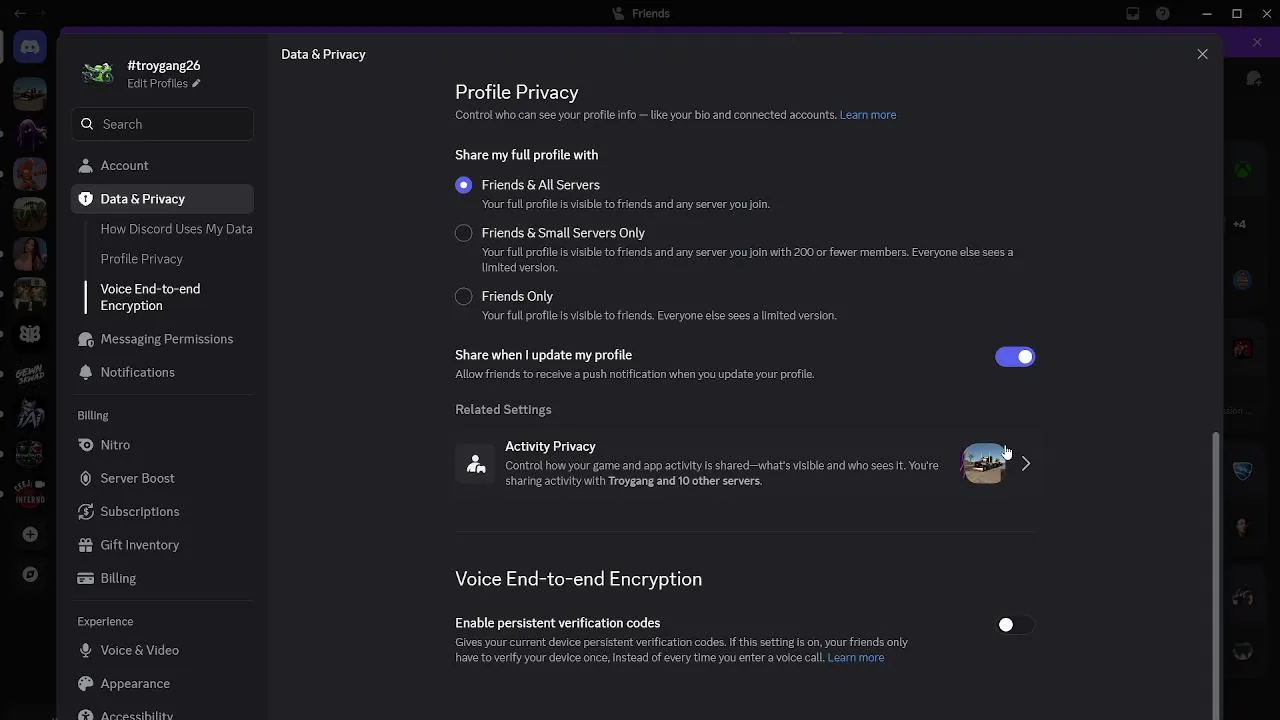
Task: Close the settings panel with X
Action: (1202, 54)
